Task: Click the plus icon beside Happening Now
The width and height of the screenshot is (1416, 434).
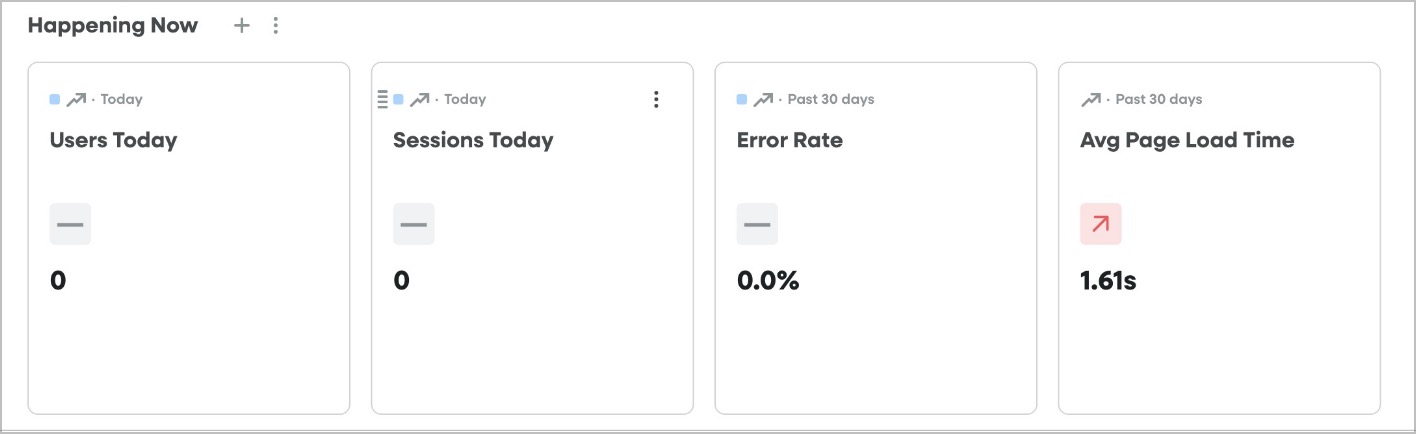Action: [241, 26]
